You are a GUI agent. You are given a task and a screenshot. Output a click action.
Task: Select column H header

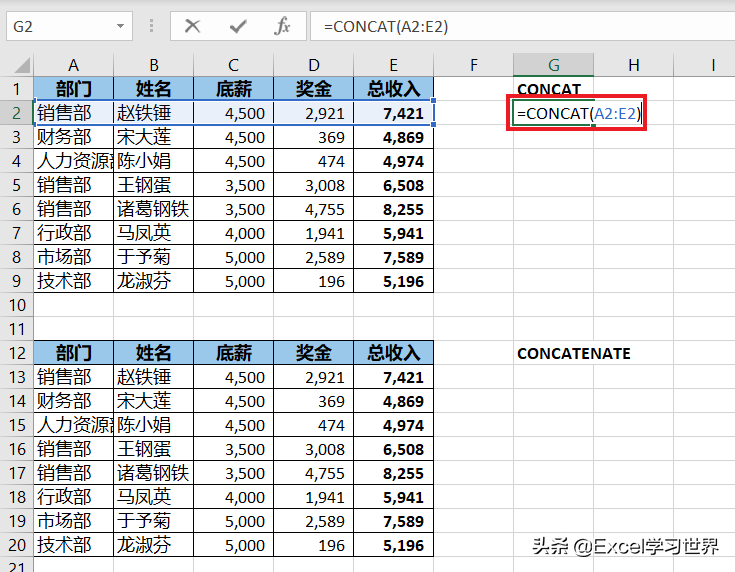click(x=634, y=65)
